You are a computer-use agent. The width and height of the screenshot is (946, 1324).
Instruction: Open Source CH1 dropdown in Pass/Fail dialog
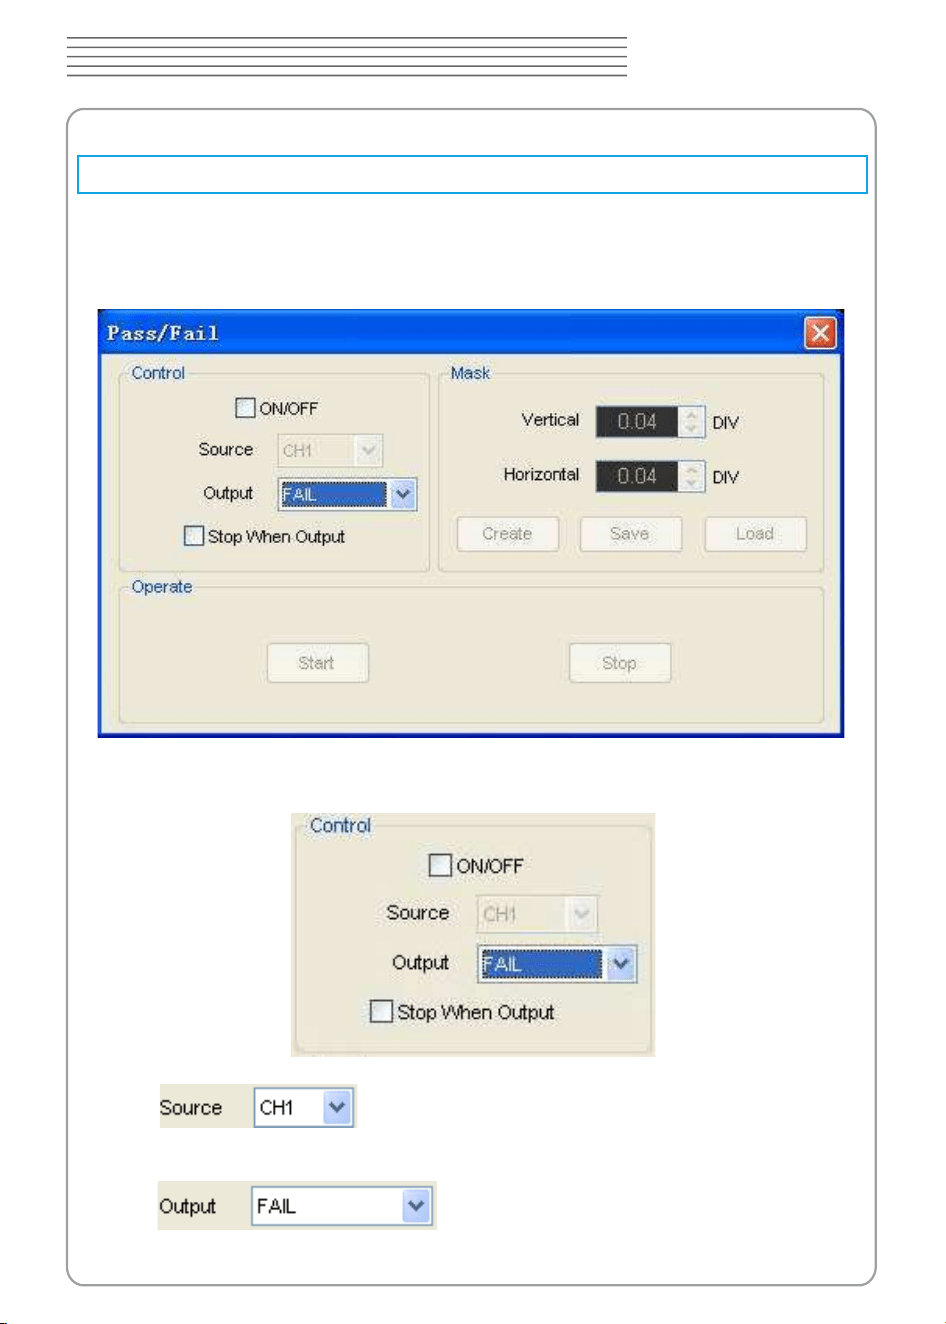[368, 451]
